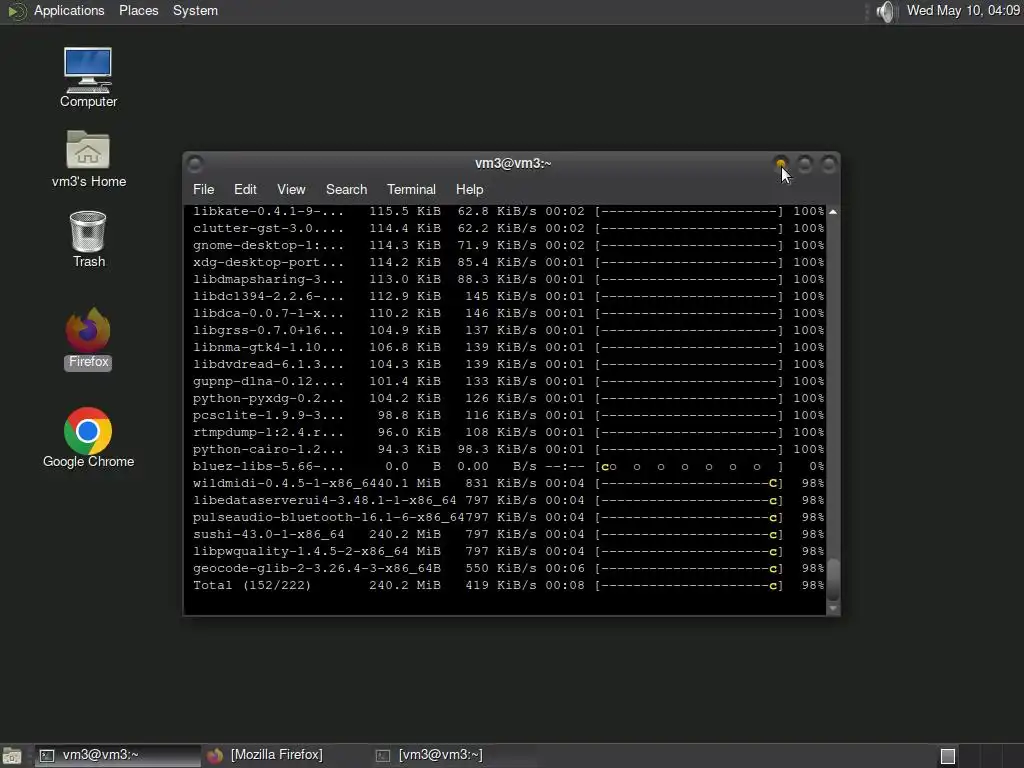Click the text 'libgrss-0.7.0+16...'
Viewport: 1024px width, 768px height.
coord(268,330)
